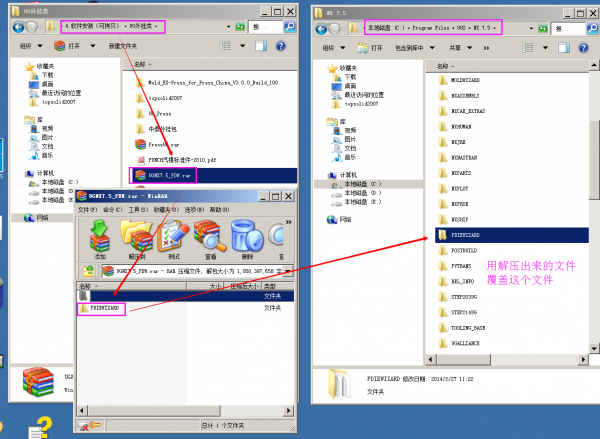
Task: Open the WinRAR 命令 menu
Action: coord(112,210)
